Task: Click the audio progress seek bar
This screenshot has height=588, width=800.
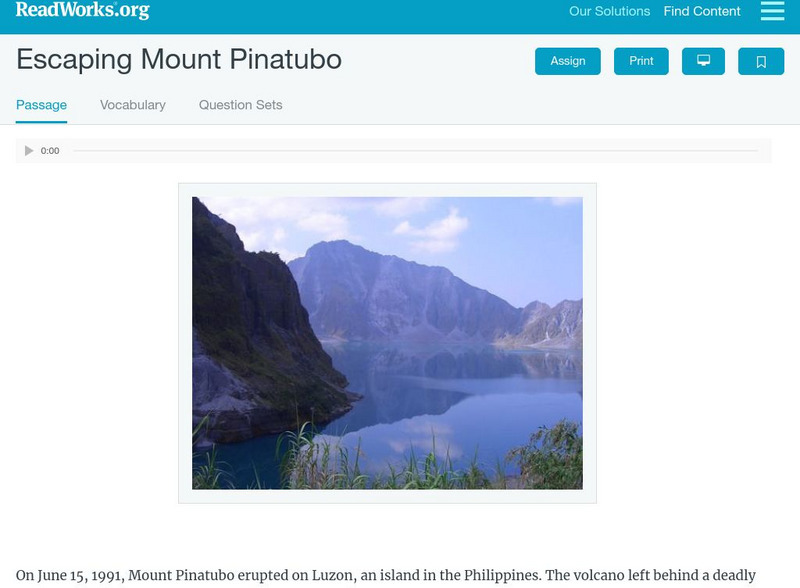Action: point(415,151)
